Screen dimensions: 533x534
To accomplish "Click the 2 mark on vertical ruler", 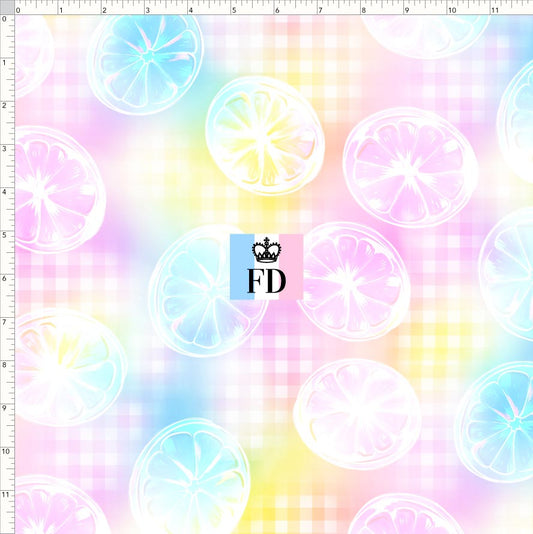I will coord(4,106).
